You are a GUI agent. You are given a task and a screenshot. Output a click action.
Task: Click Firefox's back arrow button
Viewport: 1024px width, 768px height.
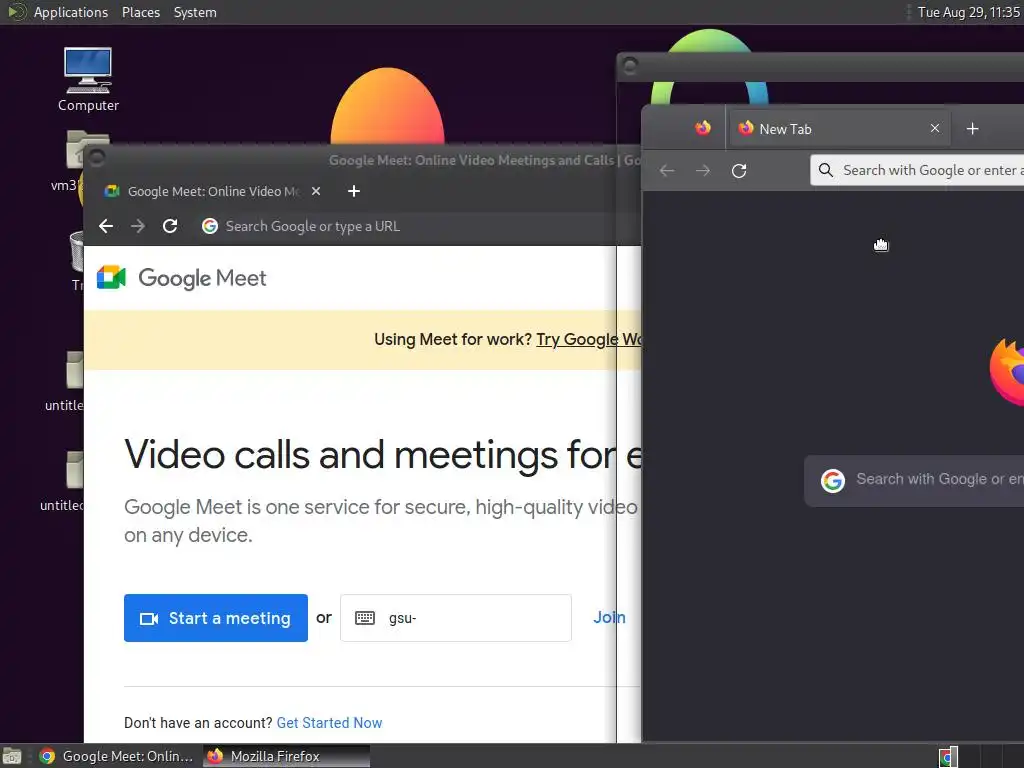(x=667, y=170)
